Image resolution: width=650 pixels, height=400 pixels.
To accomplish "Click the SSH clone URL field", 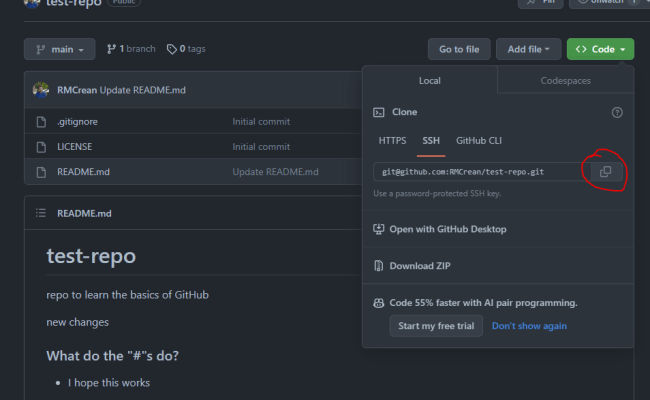I will pyautogui.click(x=481, y=172).
